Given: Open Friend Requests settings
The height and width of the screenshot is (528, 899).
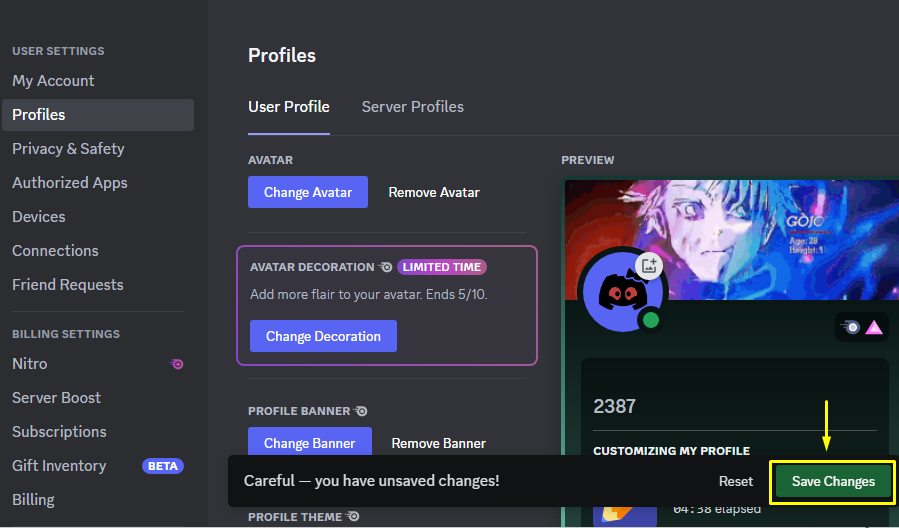Looking at the screenshot, I should (x=68, y=284).
